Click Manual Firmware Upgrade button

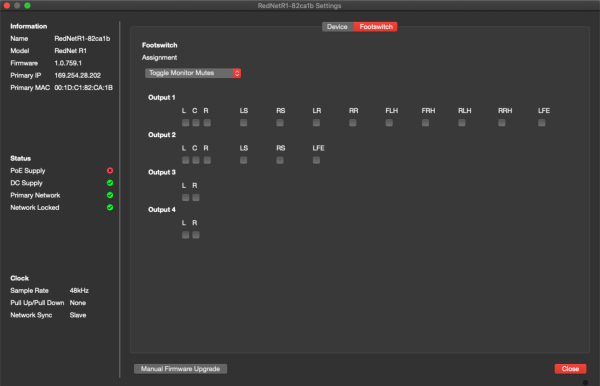pos(180,369)
